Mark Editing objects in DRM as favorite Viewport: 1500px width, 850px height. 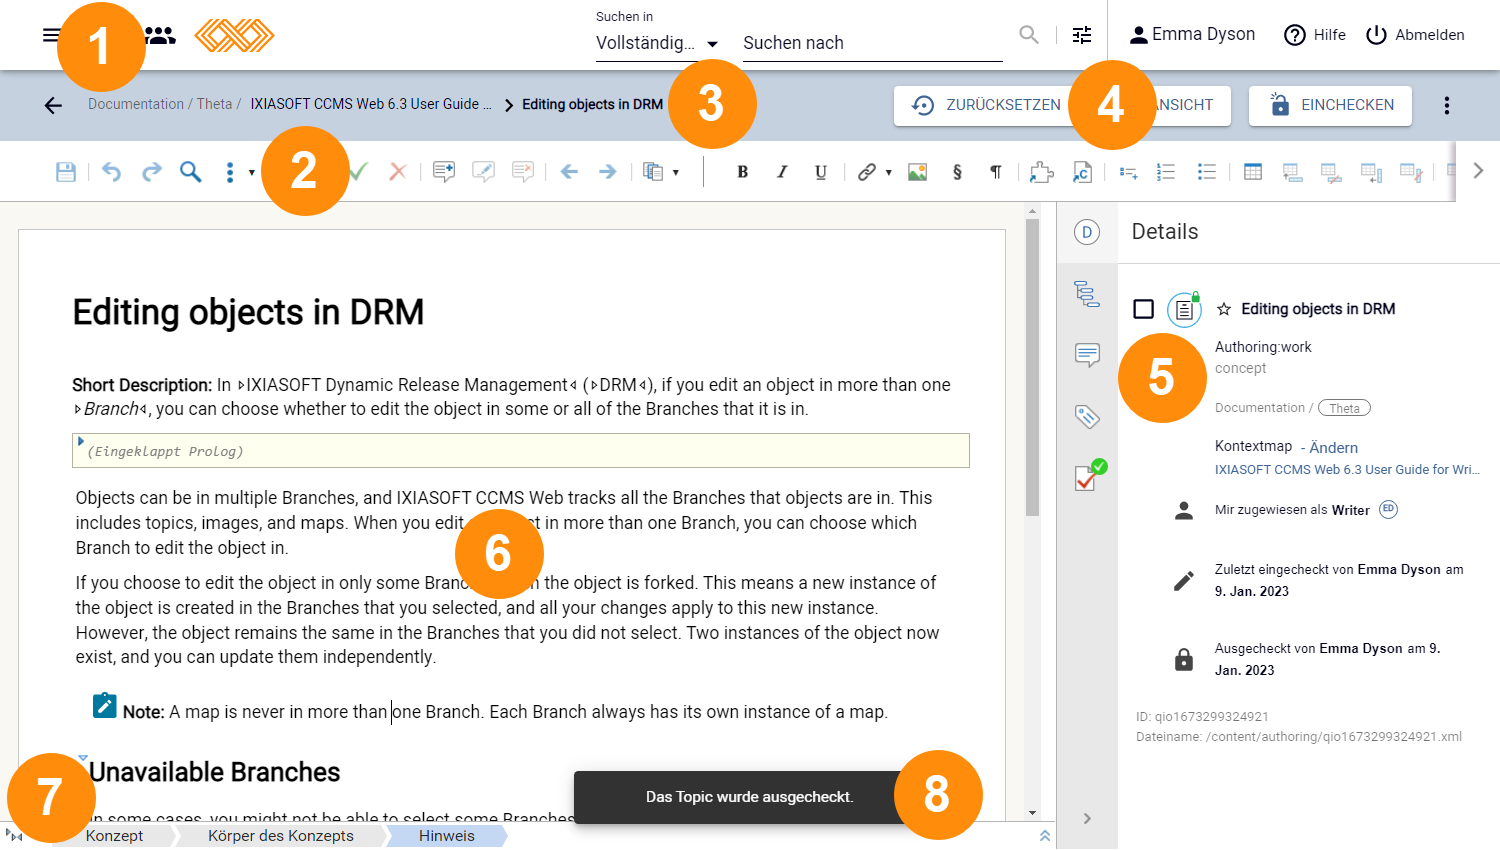click(x=1223, y=309)
